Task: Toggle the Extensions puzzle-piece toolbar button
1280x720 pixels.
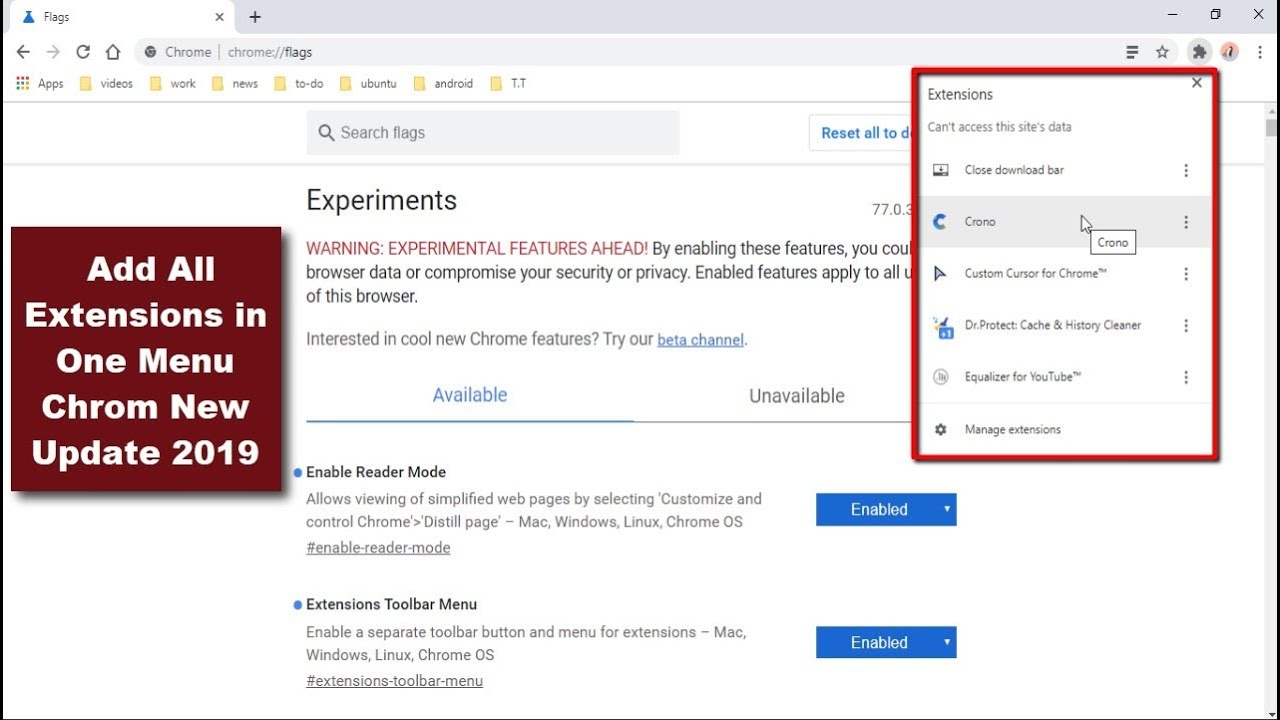Action: pos(1199,52)
